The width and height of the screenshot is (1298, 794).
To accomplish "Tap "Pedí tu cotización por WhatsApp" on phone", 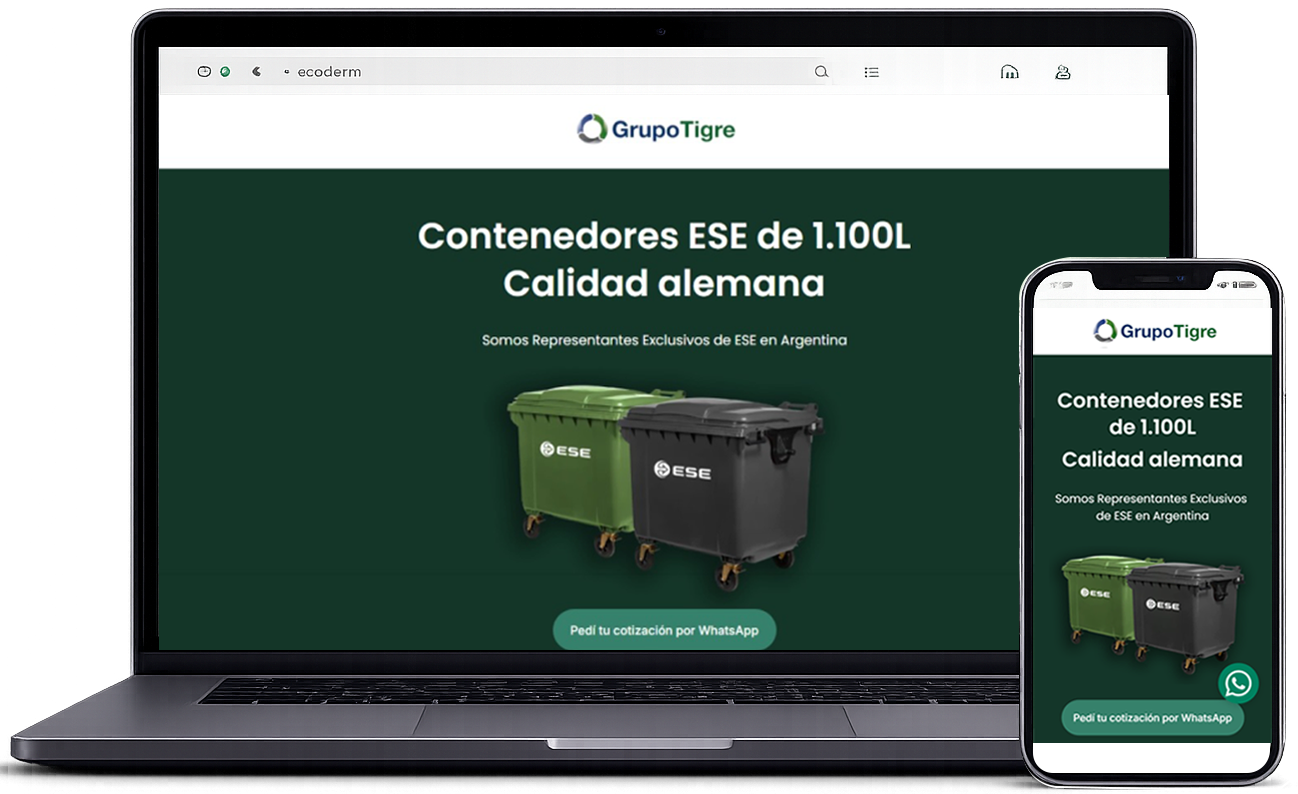I will 1152,718.
